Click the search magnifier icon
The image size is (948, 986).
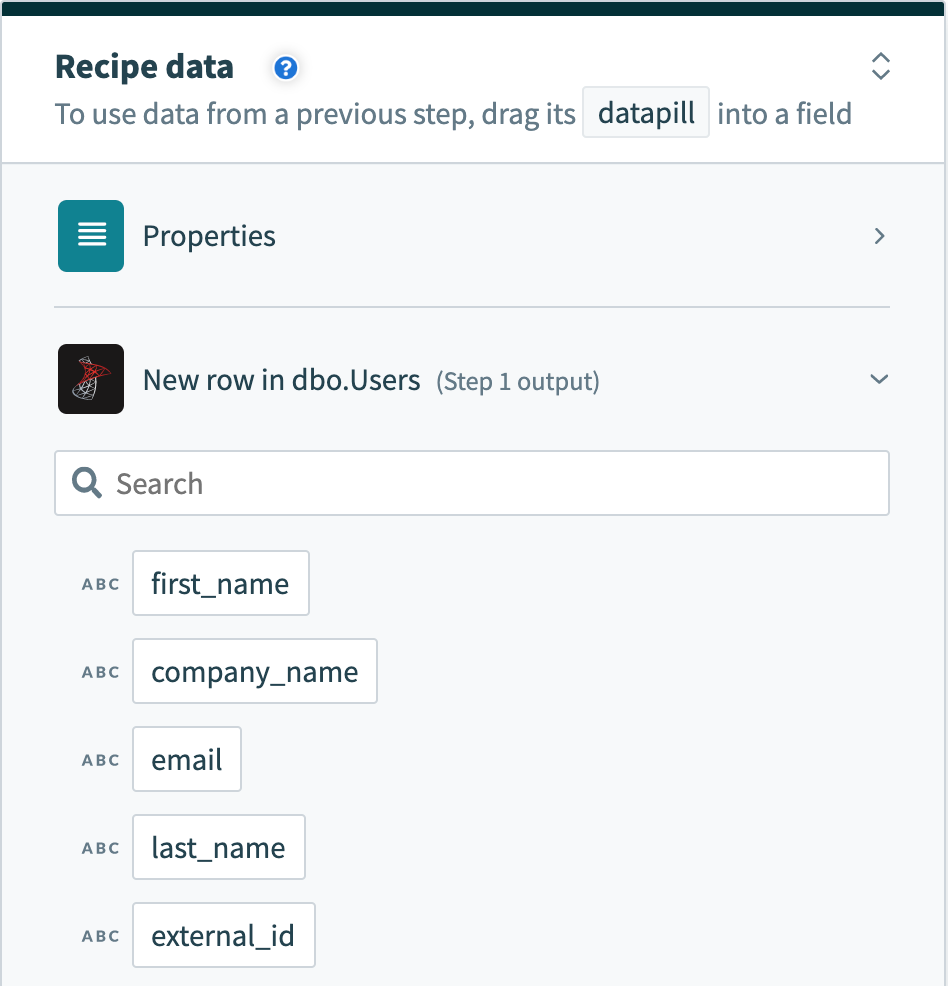(x=88, y=484)
